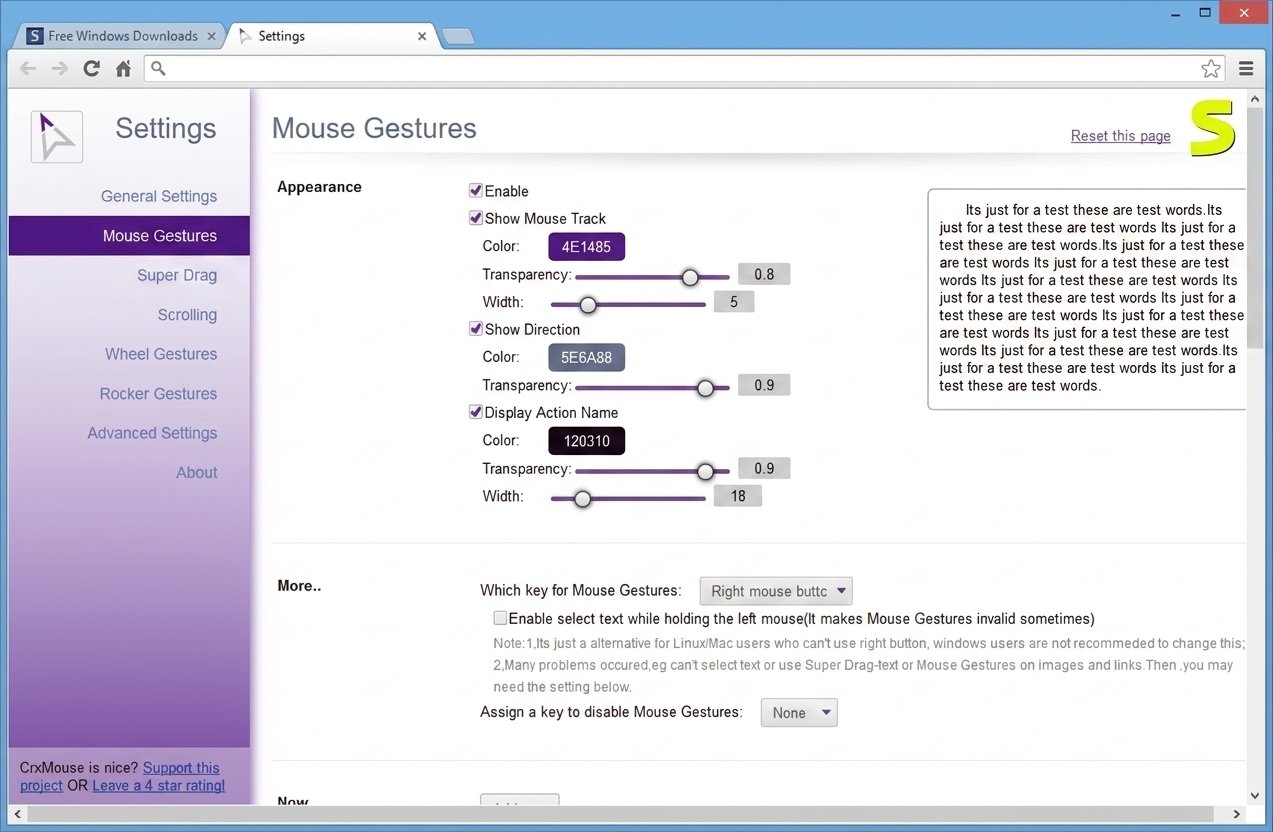This screenshot has width=1273, height=832.
Task: Click the mouse track Transparency slider
Action: click(x=652, y=276)
